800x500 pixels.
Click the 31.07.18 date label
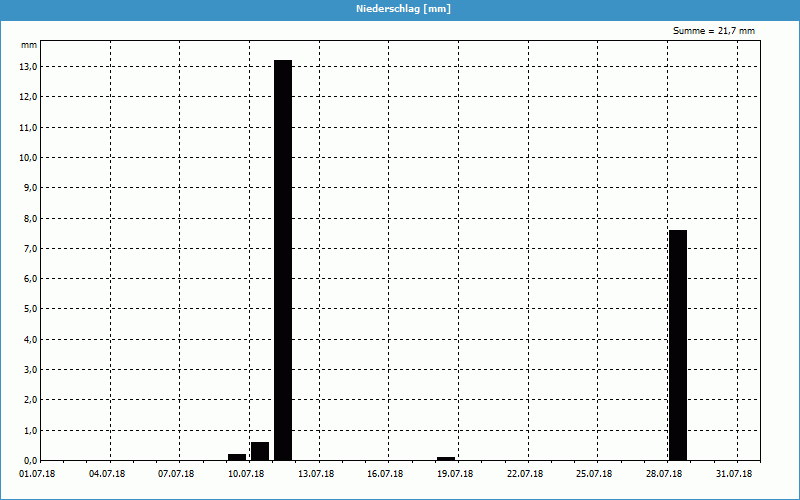tap(734, 474)
